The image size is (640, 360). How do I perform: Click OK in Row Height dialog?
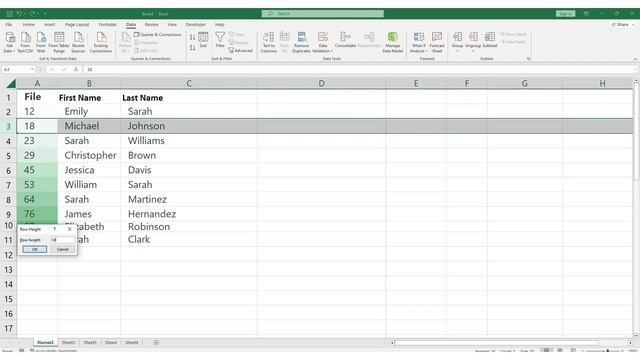35,249
